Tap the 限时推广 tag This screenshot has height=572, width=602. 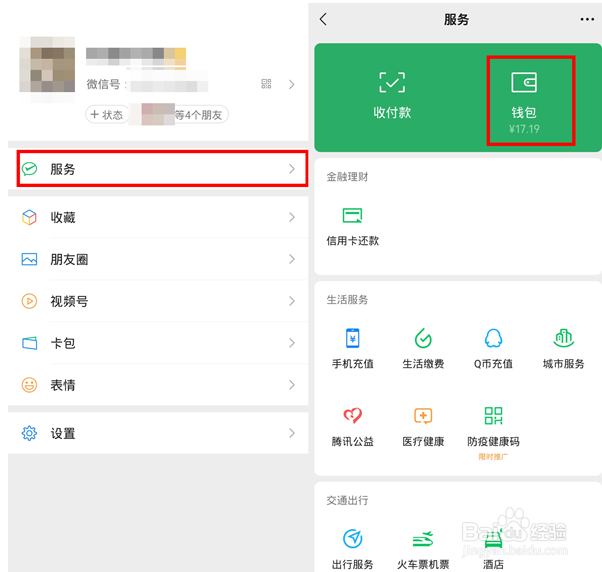pyautogui.click(x=493, y=456)
